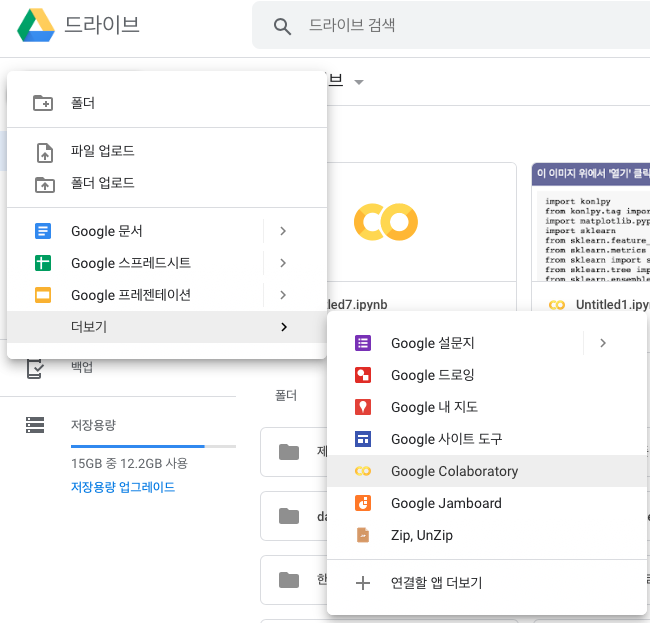Viewport: 650px width, 623px height.
Task: Click the Google Drive logo
Action: pyautogui.click(x=36, y=25)
